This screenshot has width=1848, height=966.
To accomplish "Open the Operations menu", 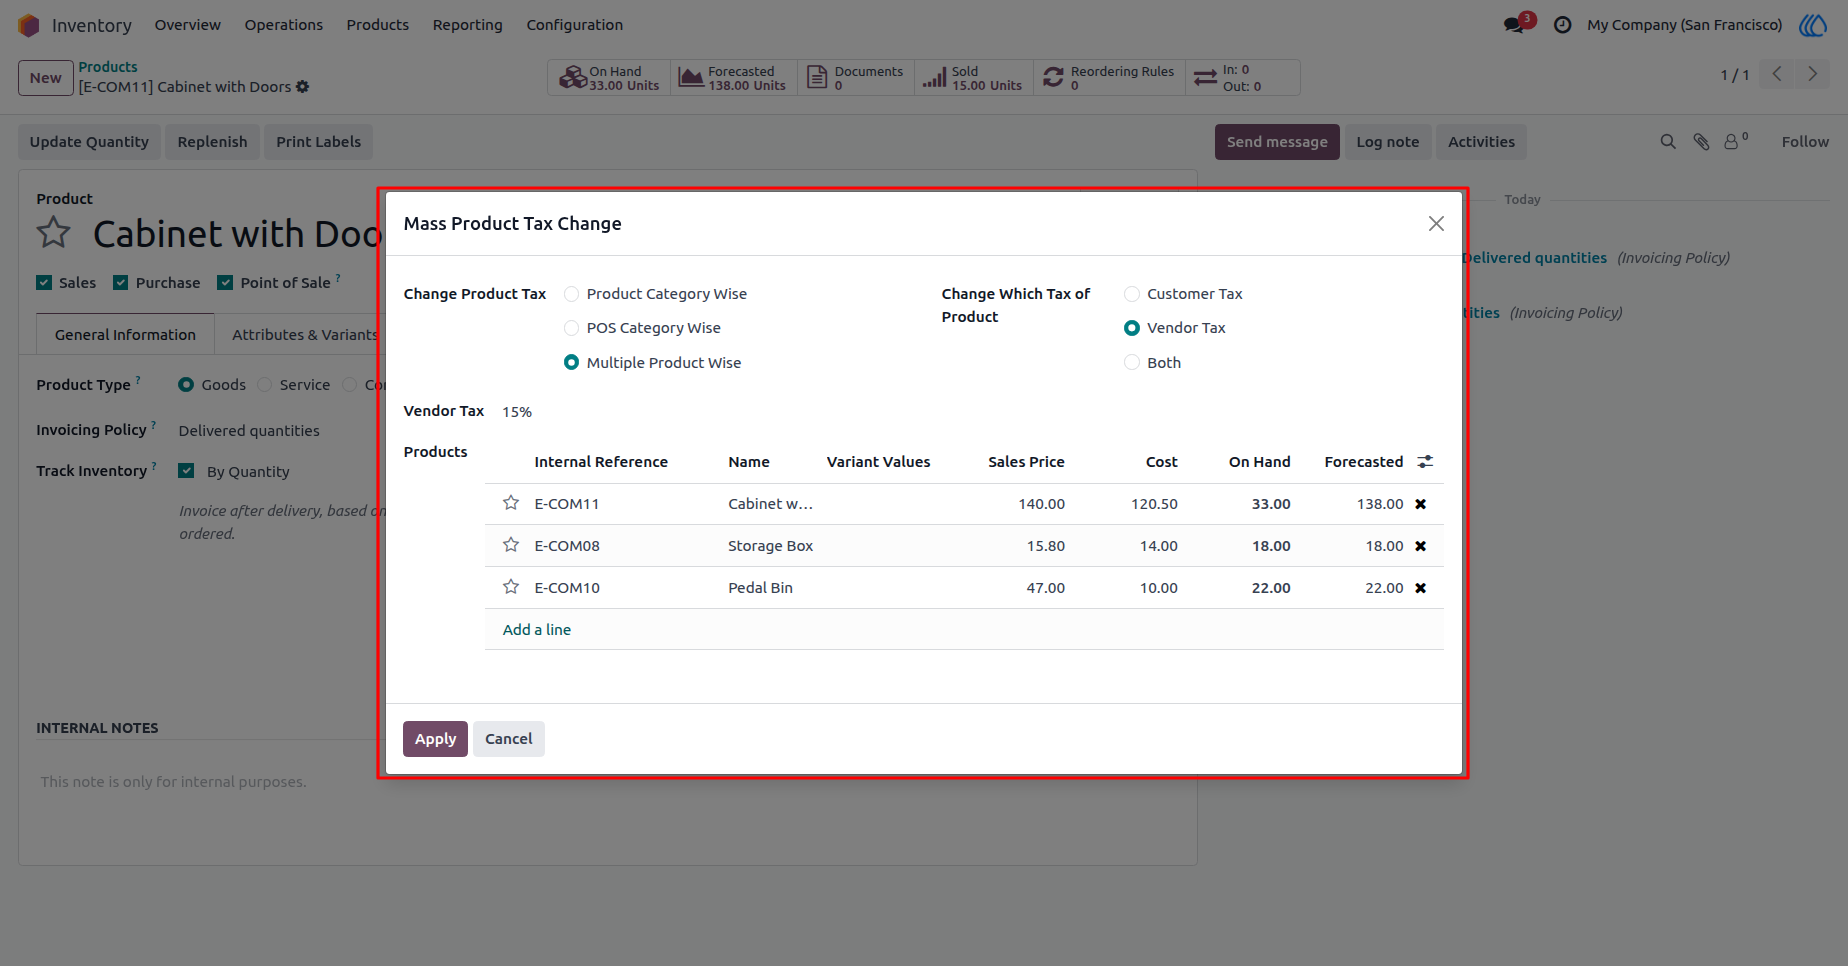I will (x=284, y=25).
